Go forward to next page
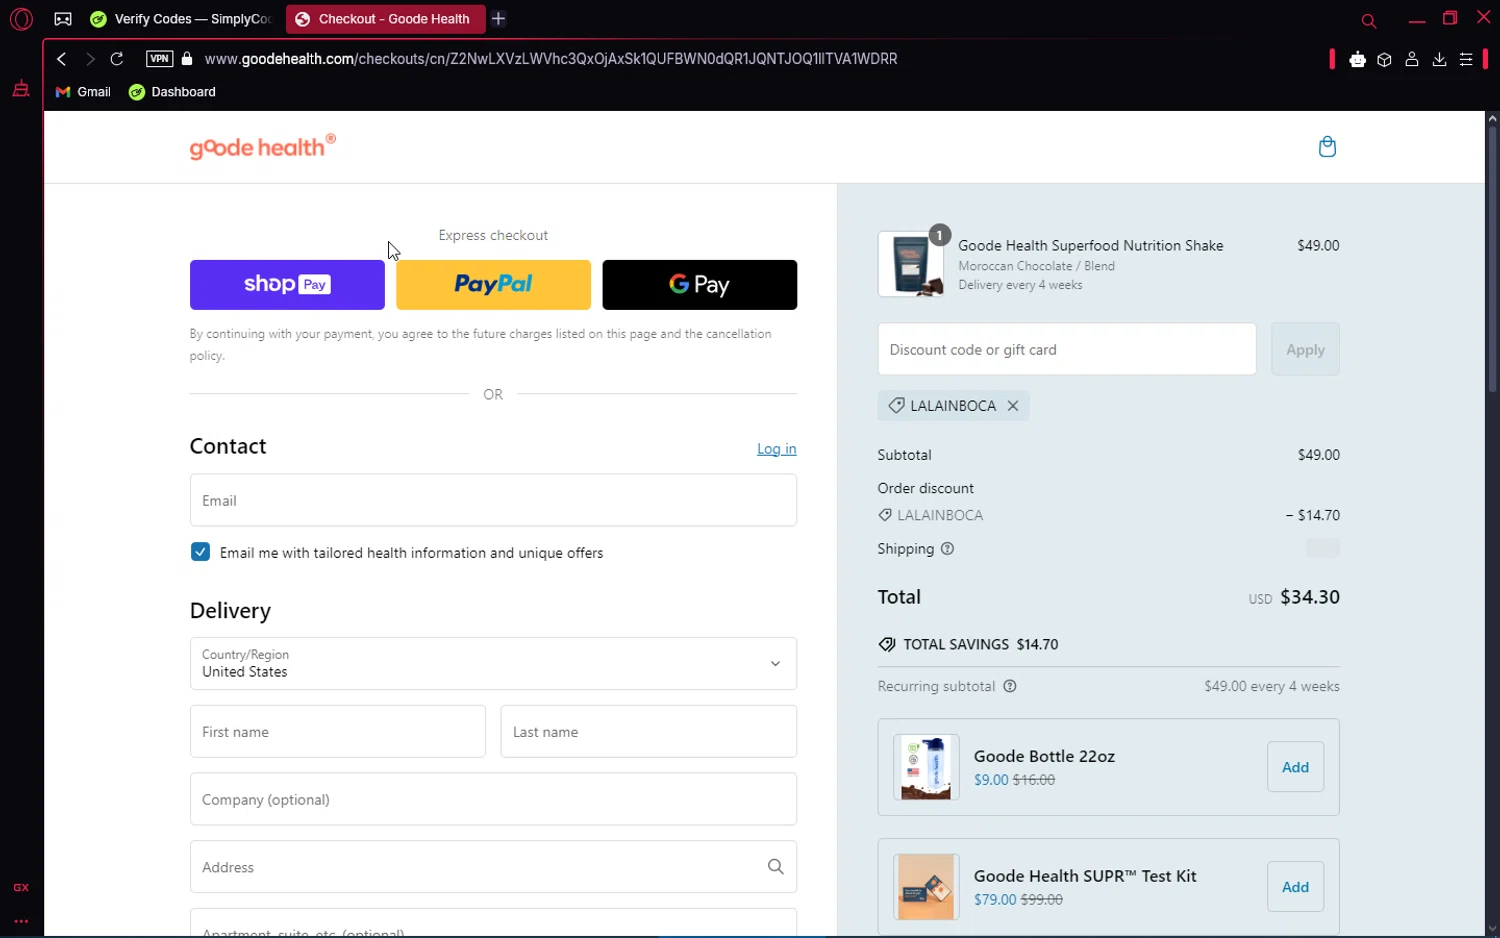 tap(90, 59)
